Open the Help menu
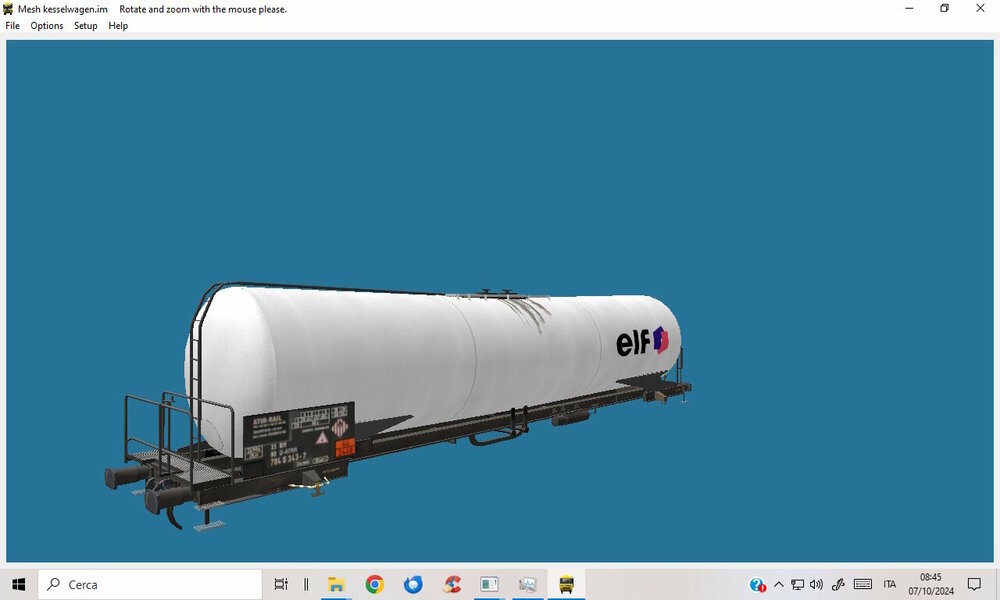 tap(118, 26)
